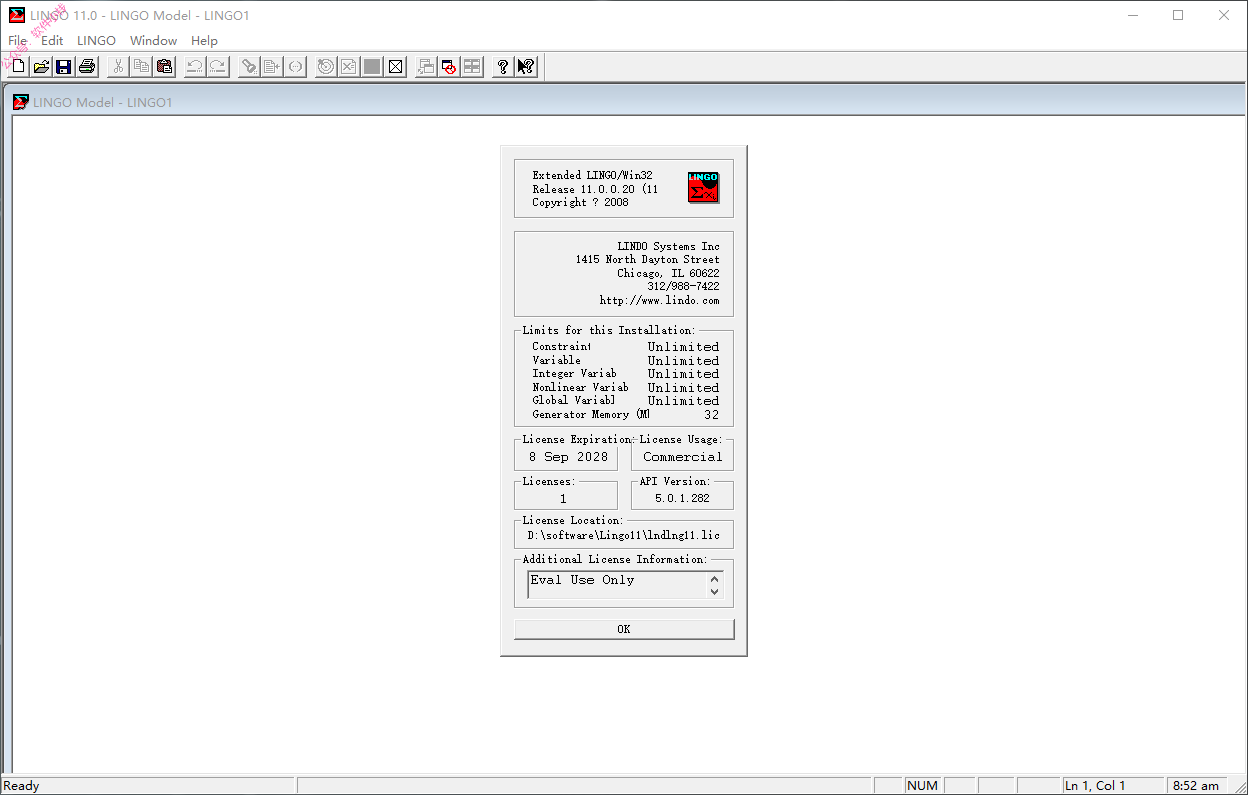Open Find using the flashlight icon
1248x795 pixels.
click(249, 67)
